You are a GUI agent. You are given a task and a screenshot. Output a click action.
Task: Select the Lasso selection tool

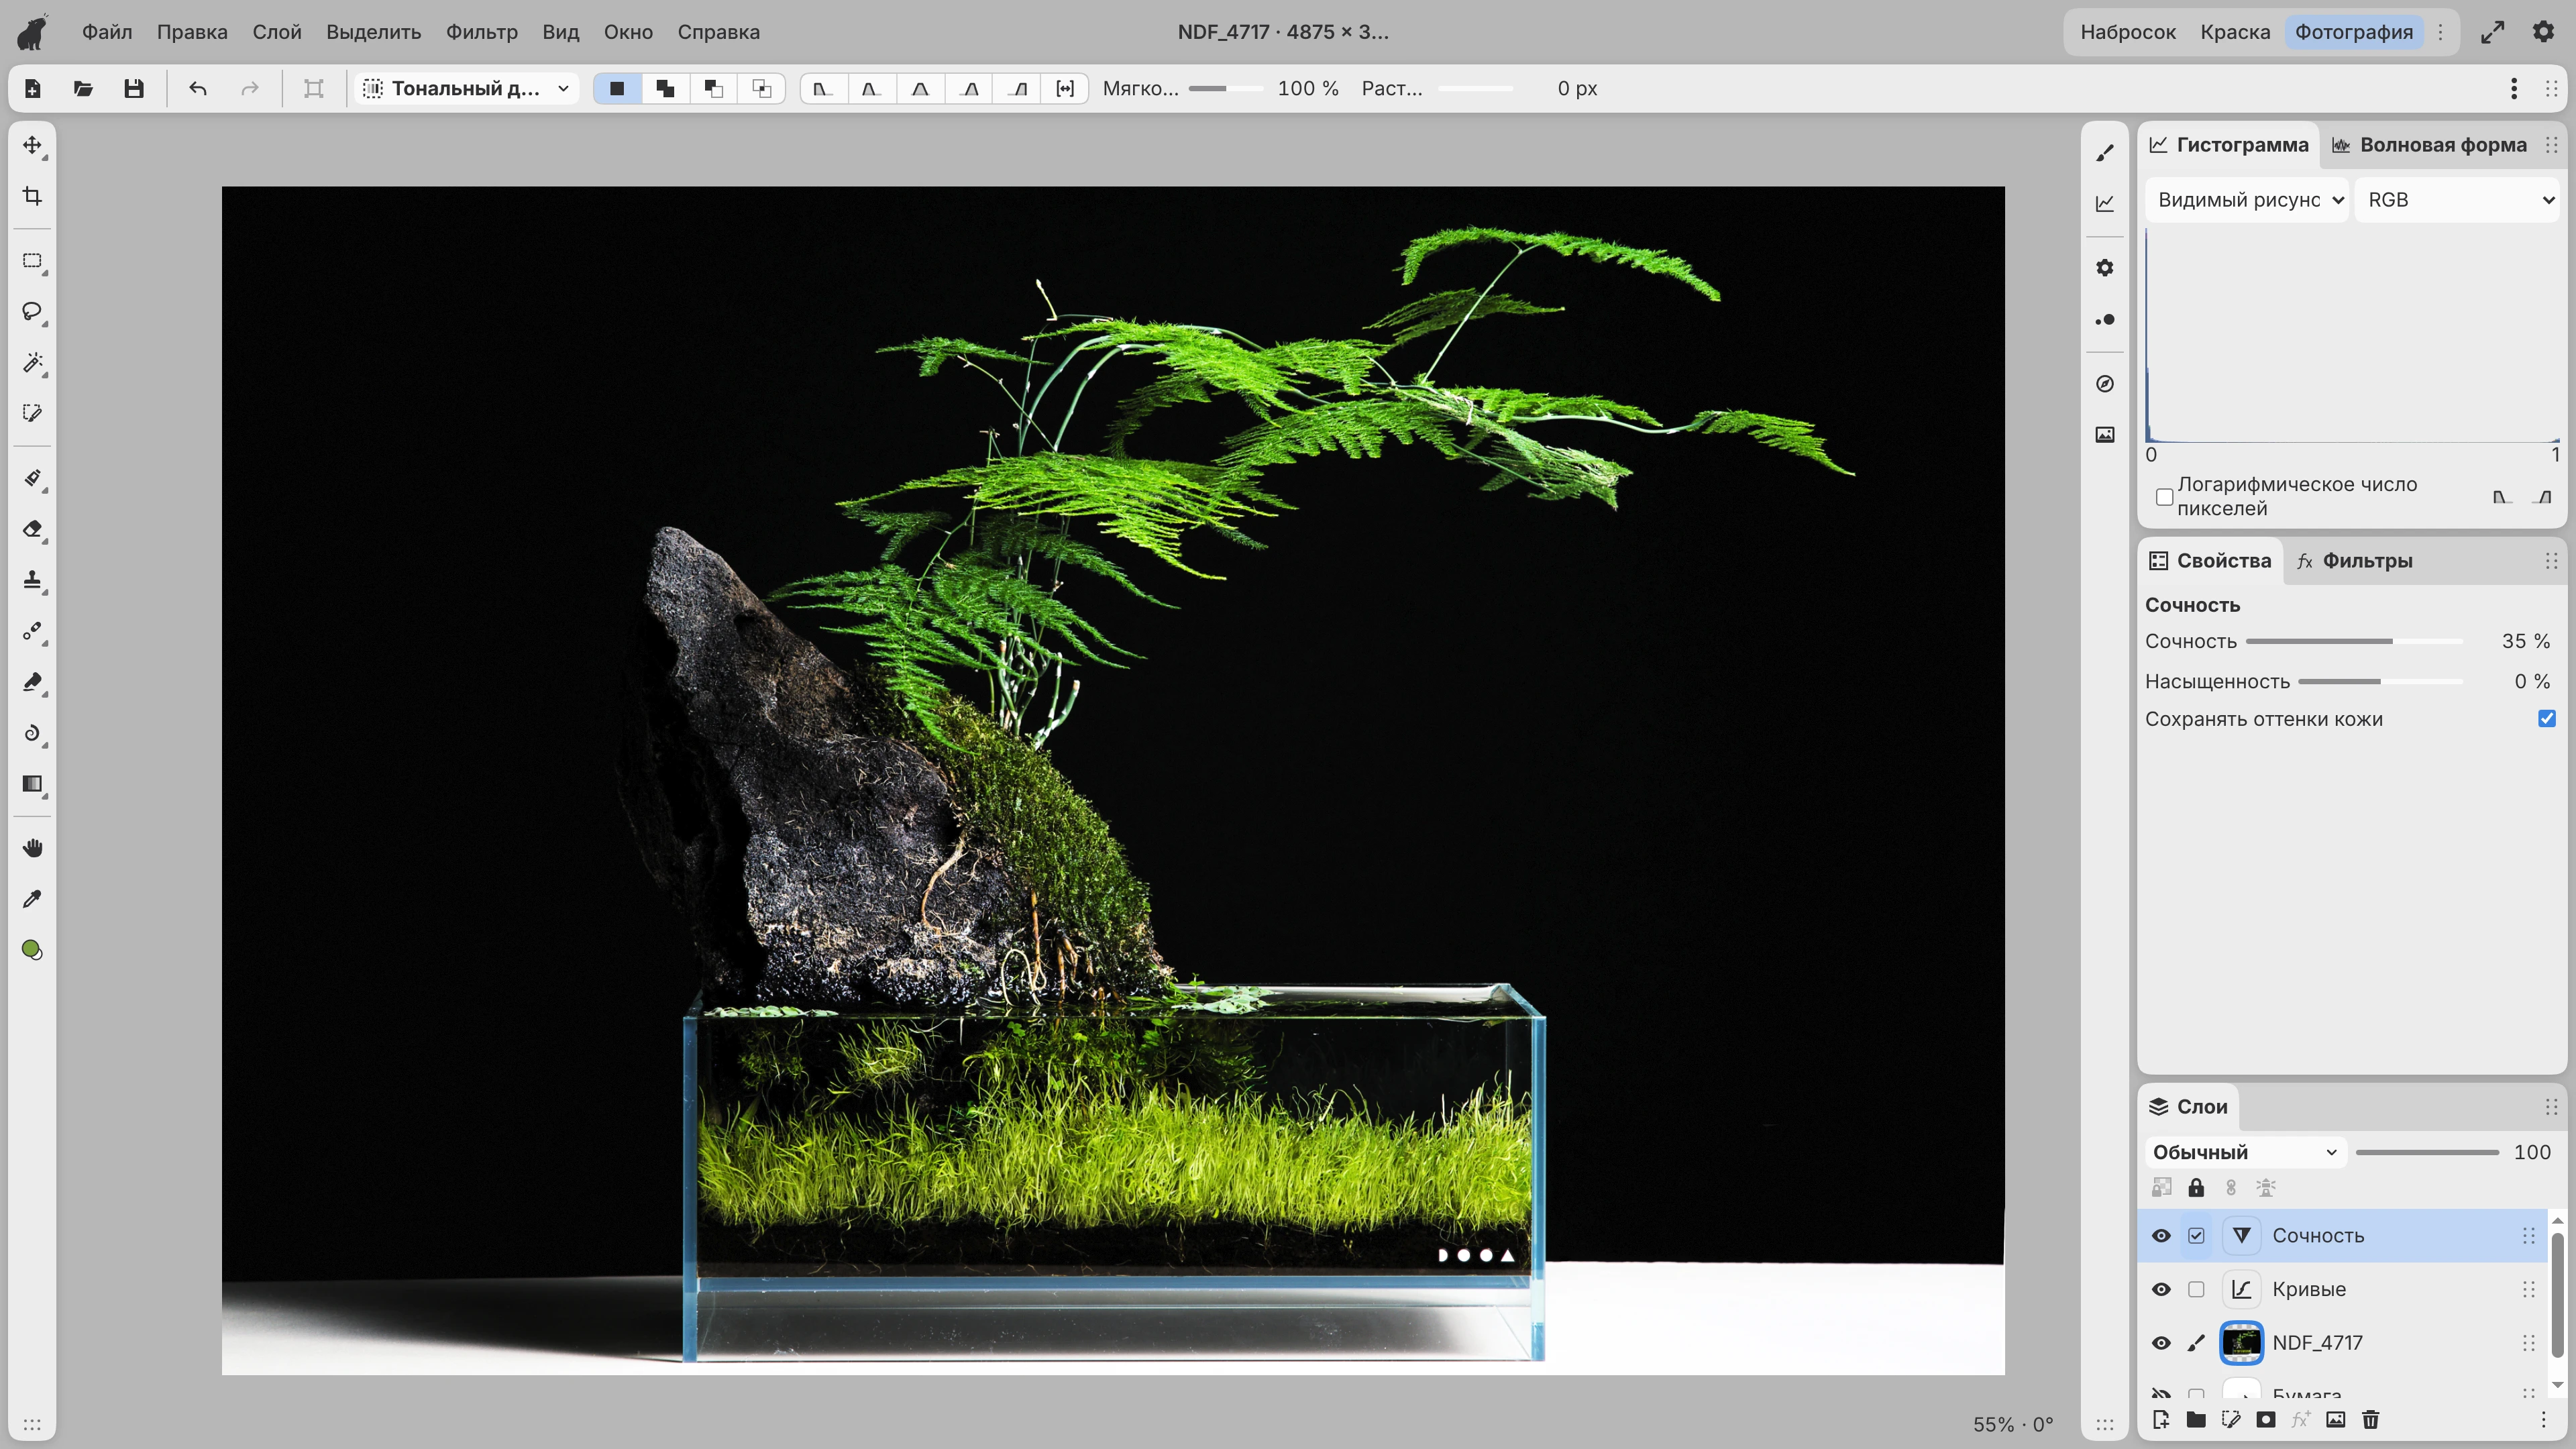coord(32,312)
